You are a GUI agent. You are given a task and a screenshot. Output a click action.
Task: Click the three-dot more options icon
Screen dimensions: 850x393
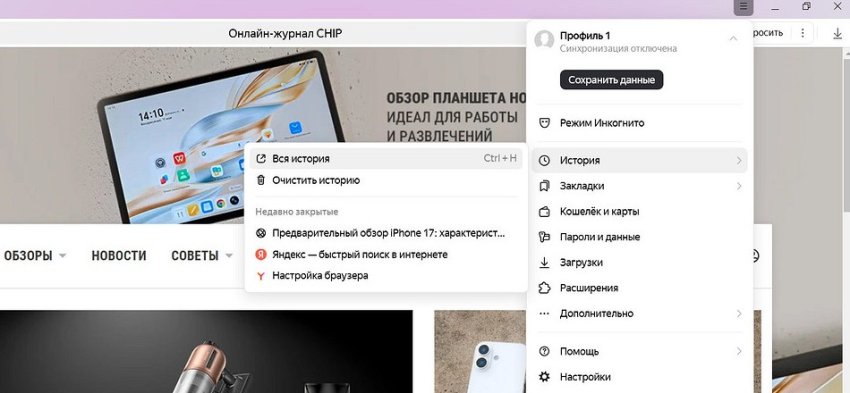point(803,33)
